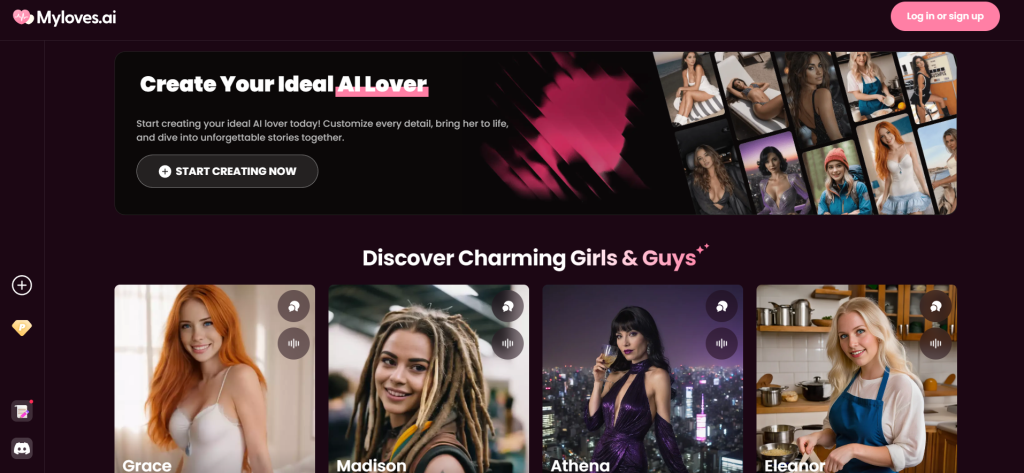Viewport: 1024px width, 473px height.
Task: Click the chat icon on Eleanor's card
Action: (x=936, y=306)
